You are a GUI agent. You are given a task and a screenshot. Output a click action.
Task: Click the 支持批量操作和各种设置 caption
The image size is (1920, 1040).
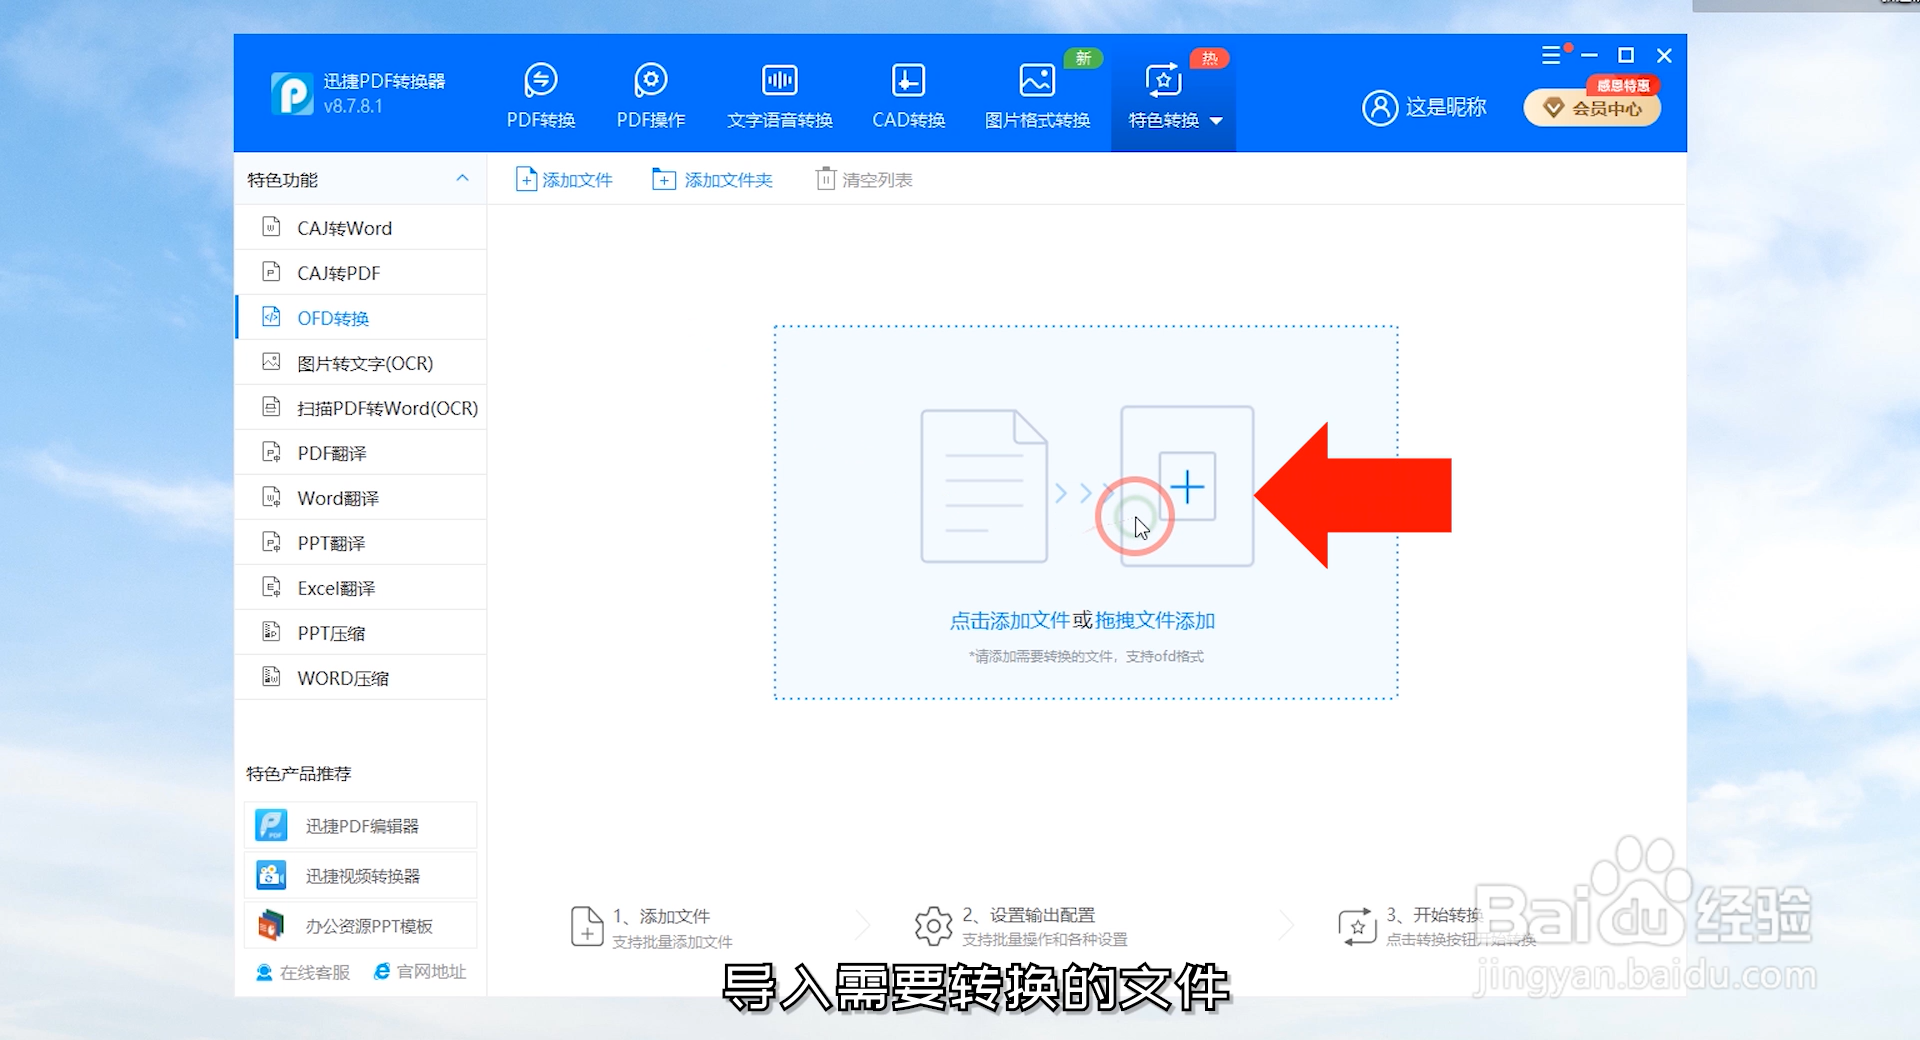pos(1044,940)
